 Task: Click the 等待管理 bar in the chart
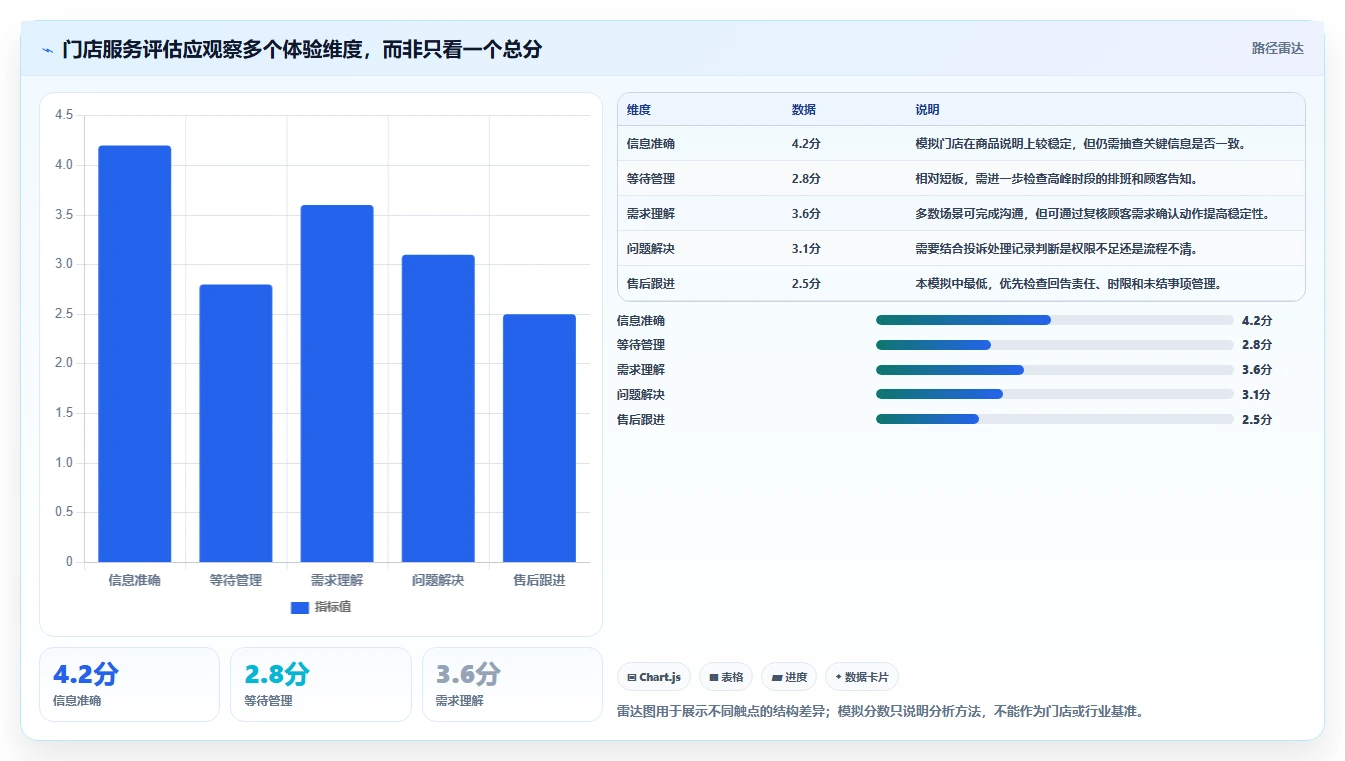tap(236, 423)
